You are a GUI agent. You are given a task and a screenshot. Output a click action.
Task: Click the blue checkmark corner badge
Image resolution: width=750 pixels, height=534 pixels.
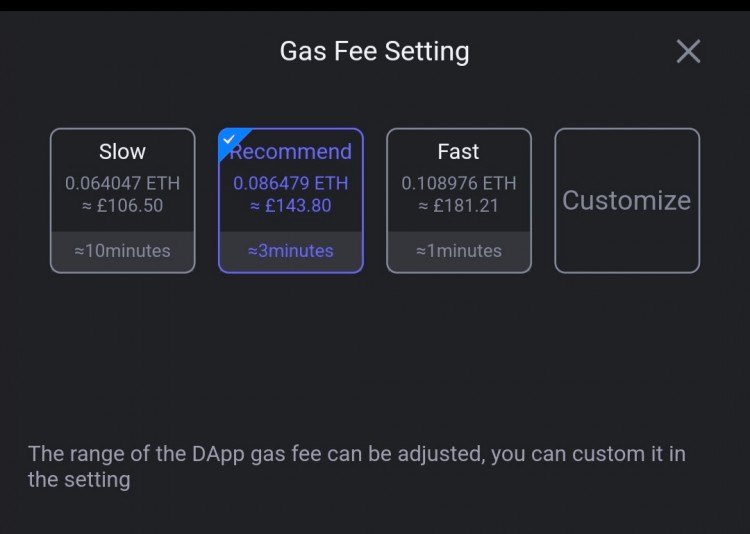click(231, 141)
